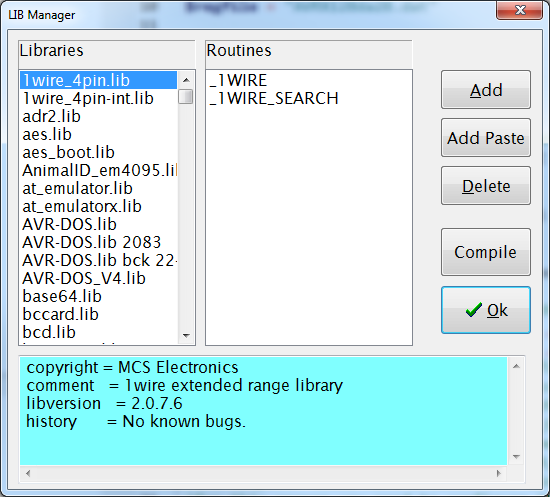
Task: Select AVR-DOS_V4.lib library
Action: coord(99,278)
